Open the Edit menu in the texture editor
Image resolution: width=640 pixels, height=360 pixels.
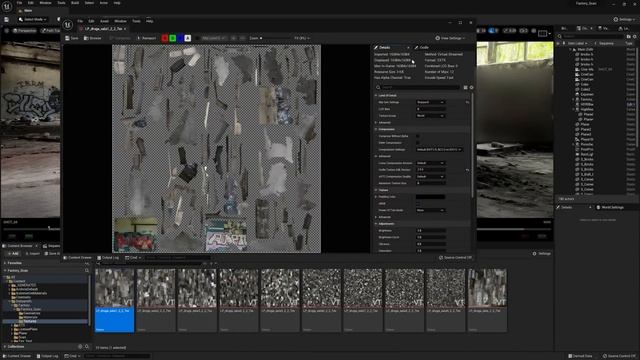tap(91, 21)
